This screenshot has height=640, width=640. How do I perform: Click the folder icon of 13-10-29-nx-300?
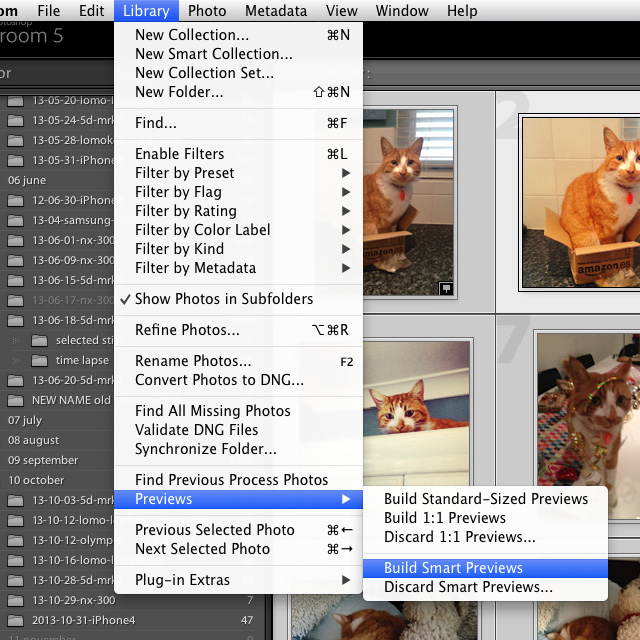[16, 600]
